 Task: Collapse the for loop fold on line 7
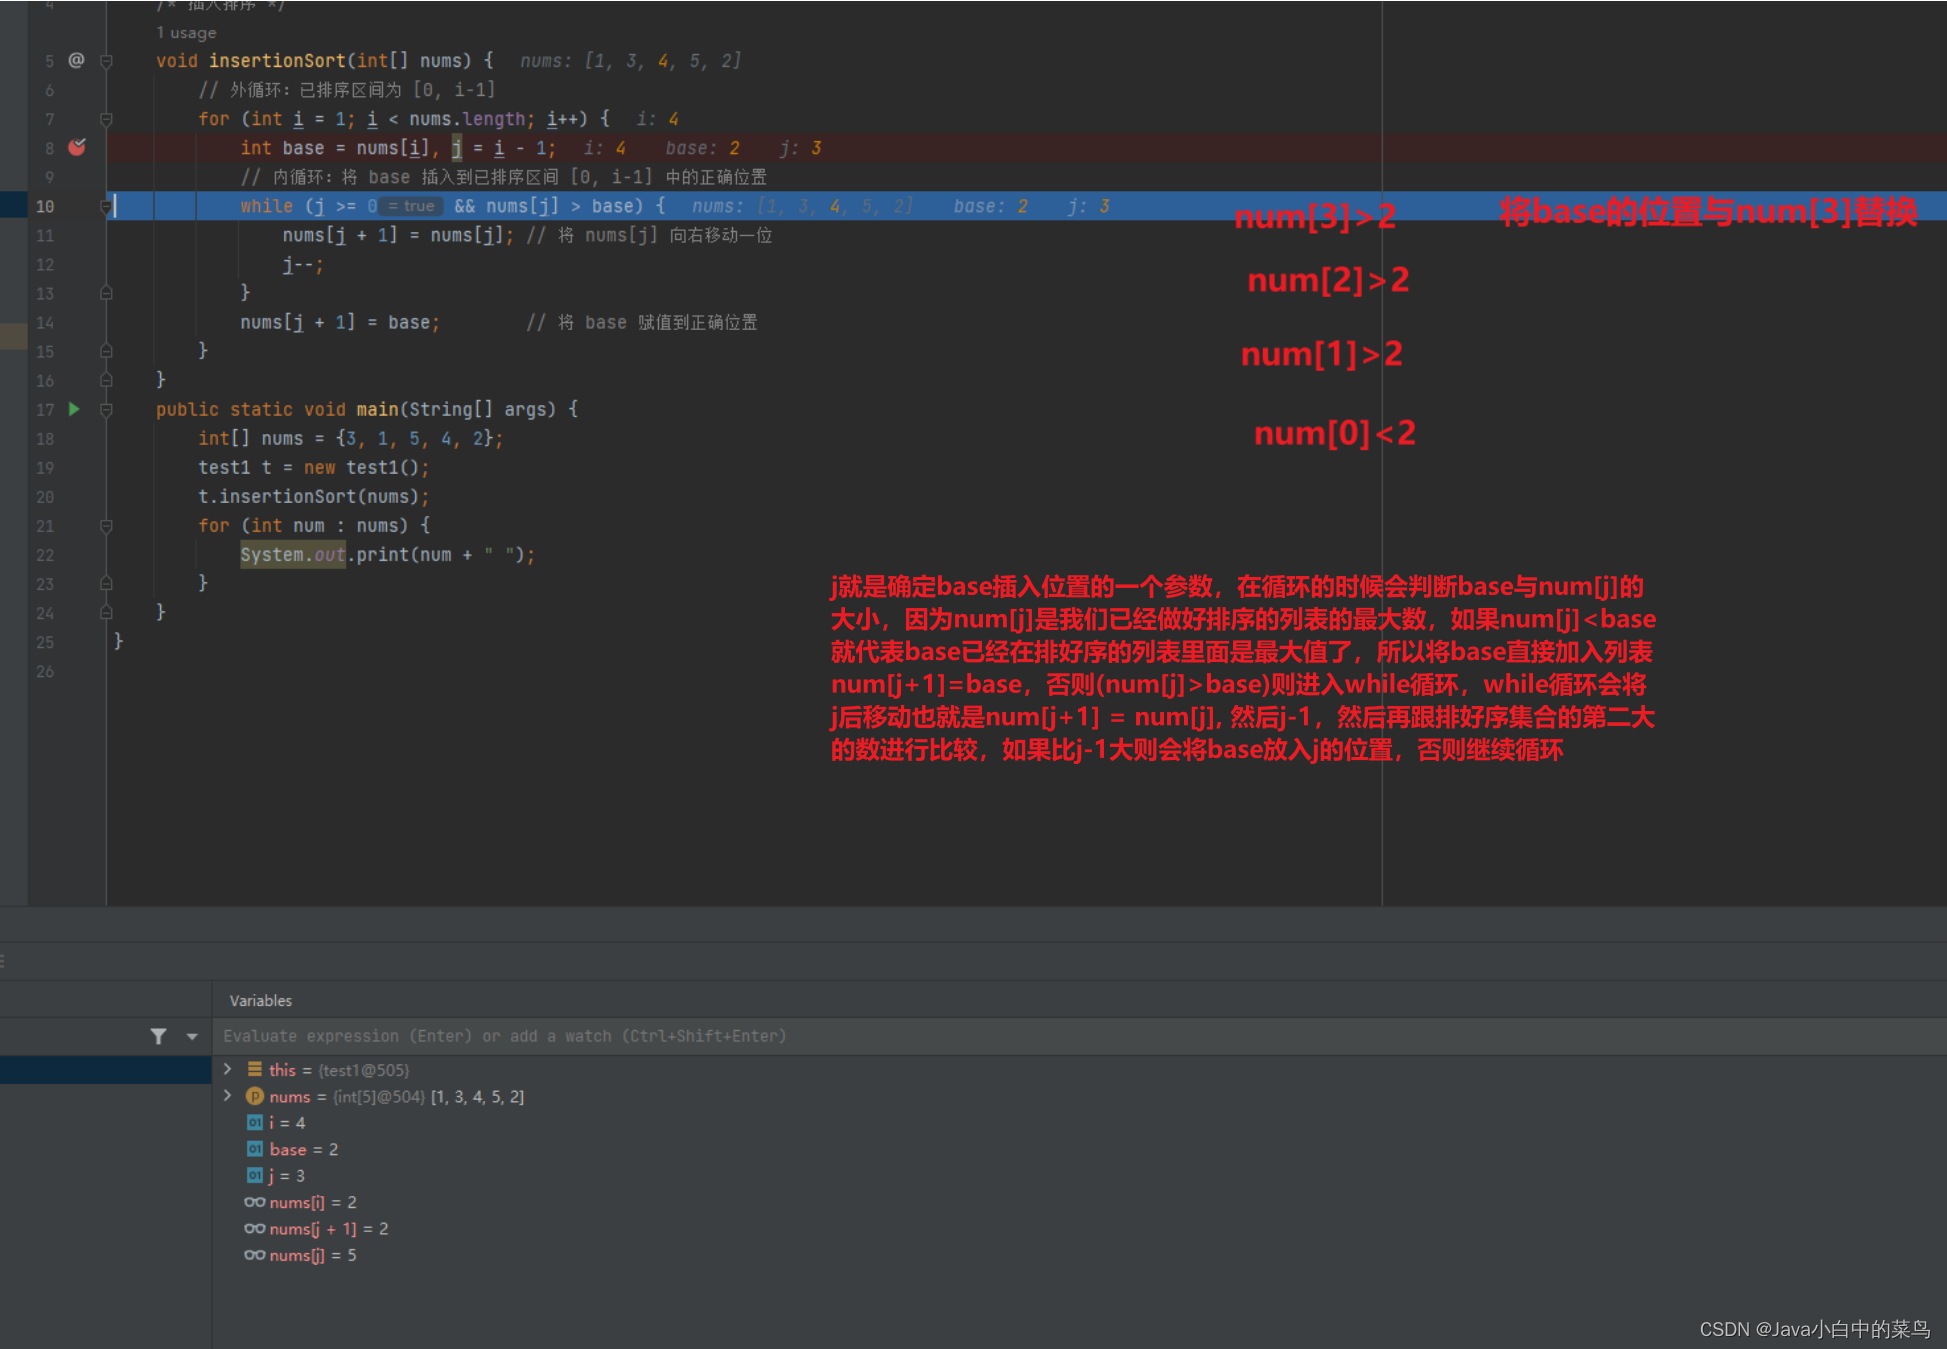106,119
